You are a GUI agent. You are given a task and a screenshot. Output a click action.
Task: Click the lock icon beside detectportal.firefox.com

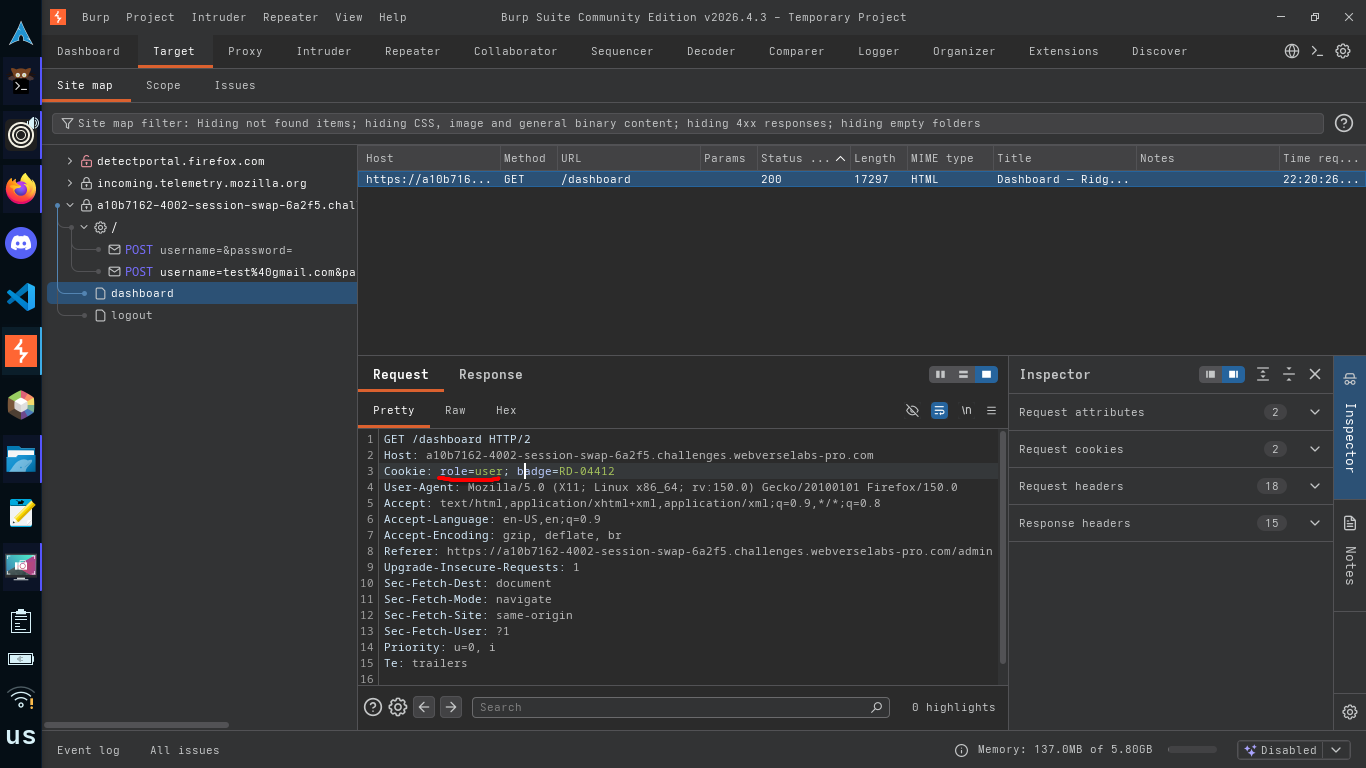coord(87,161)
